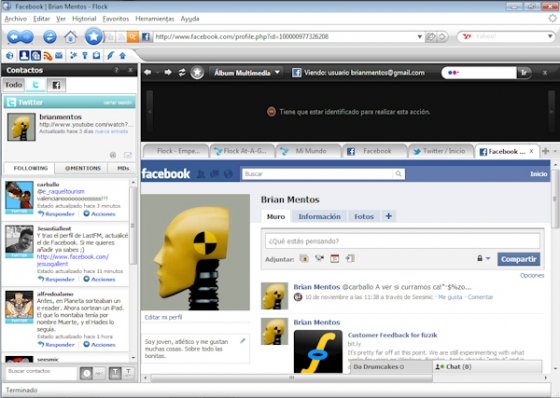Open the Archivo menu

15,19
